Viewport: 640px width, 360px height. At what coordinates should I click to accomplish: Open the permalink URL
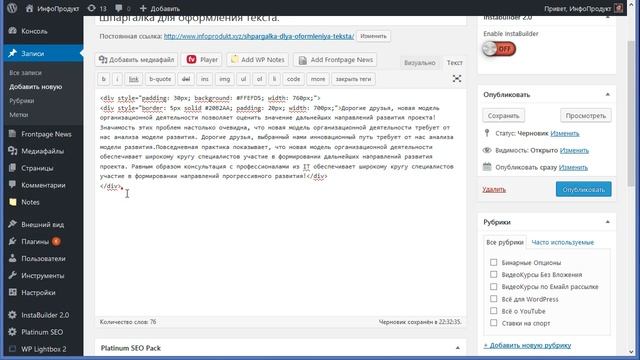pos(259,36)
